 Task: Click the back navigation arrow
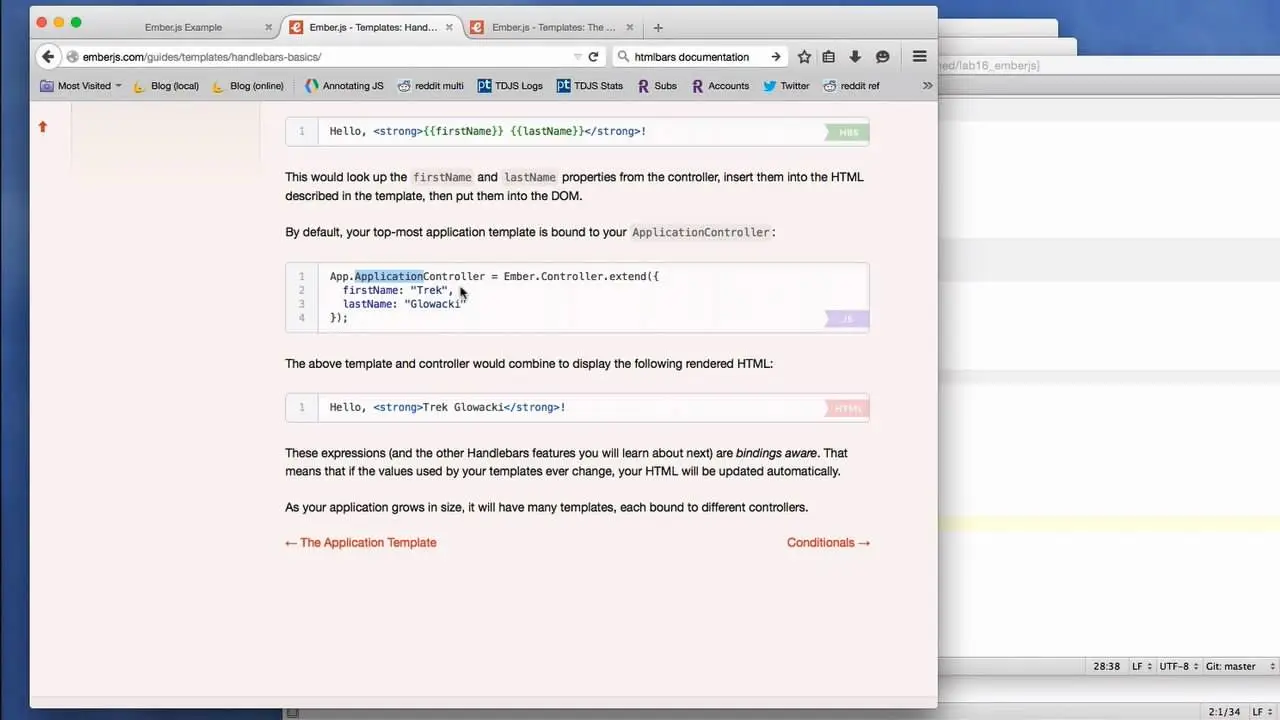click(x=48, y=57)
